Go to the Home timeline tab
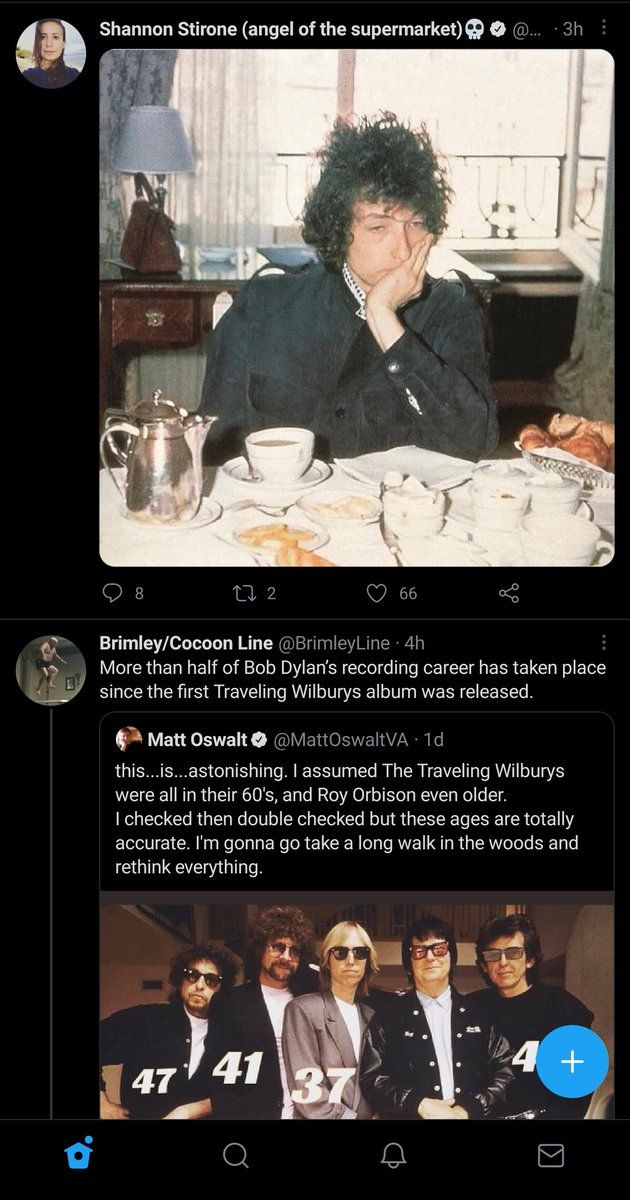This screenshot has height=1200, width=630. pos(78,1155)
